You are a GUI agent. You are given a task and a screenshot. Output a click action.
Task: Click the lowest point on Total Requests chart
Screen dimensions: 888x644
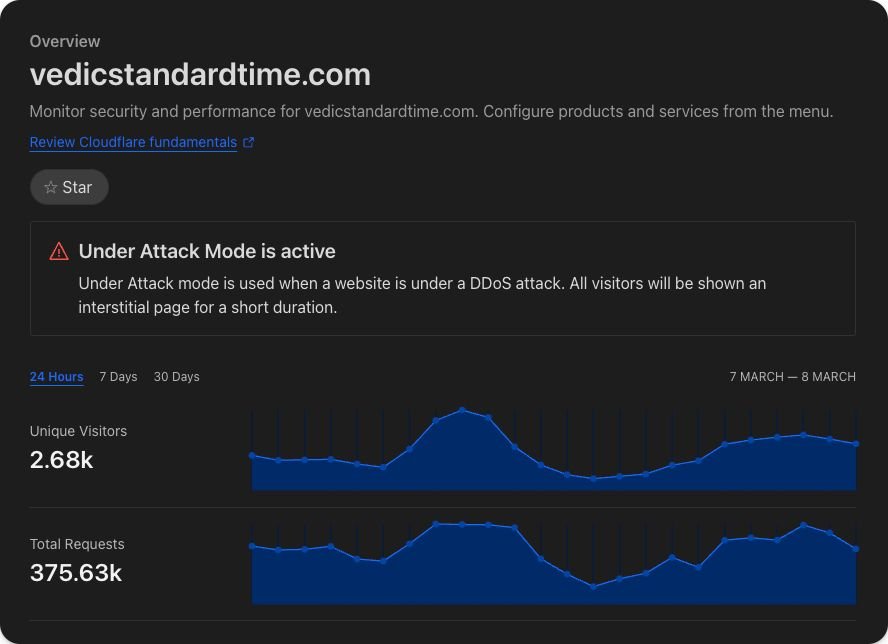(x=593, y=587)
